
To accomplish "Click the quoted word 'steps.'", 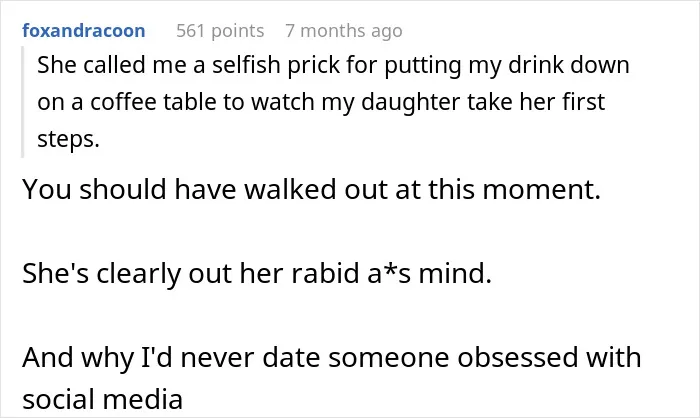I will 68,140.
